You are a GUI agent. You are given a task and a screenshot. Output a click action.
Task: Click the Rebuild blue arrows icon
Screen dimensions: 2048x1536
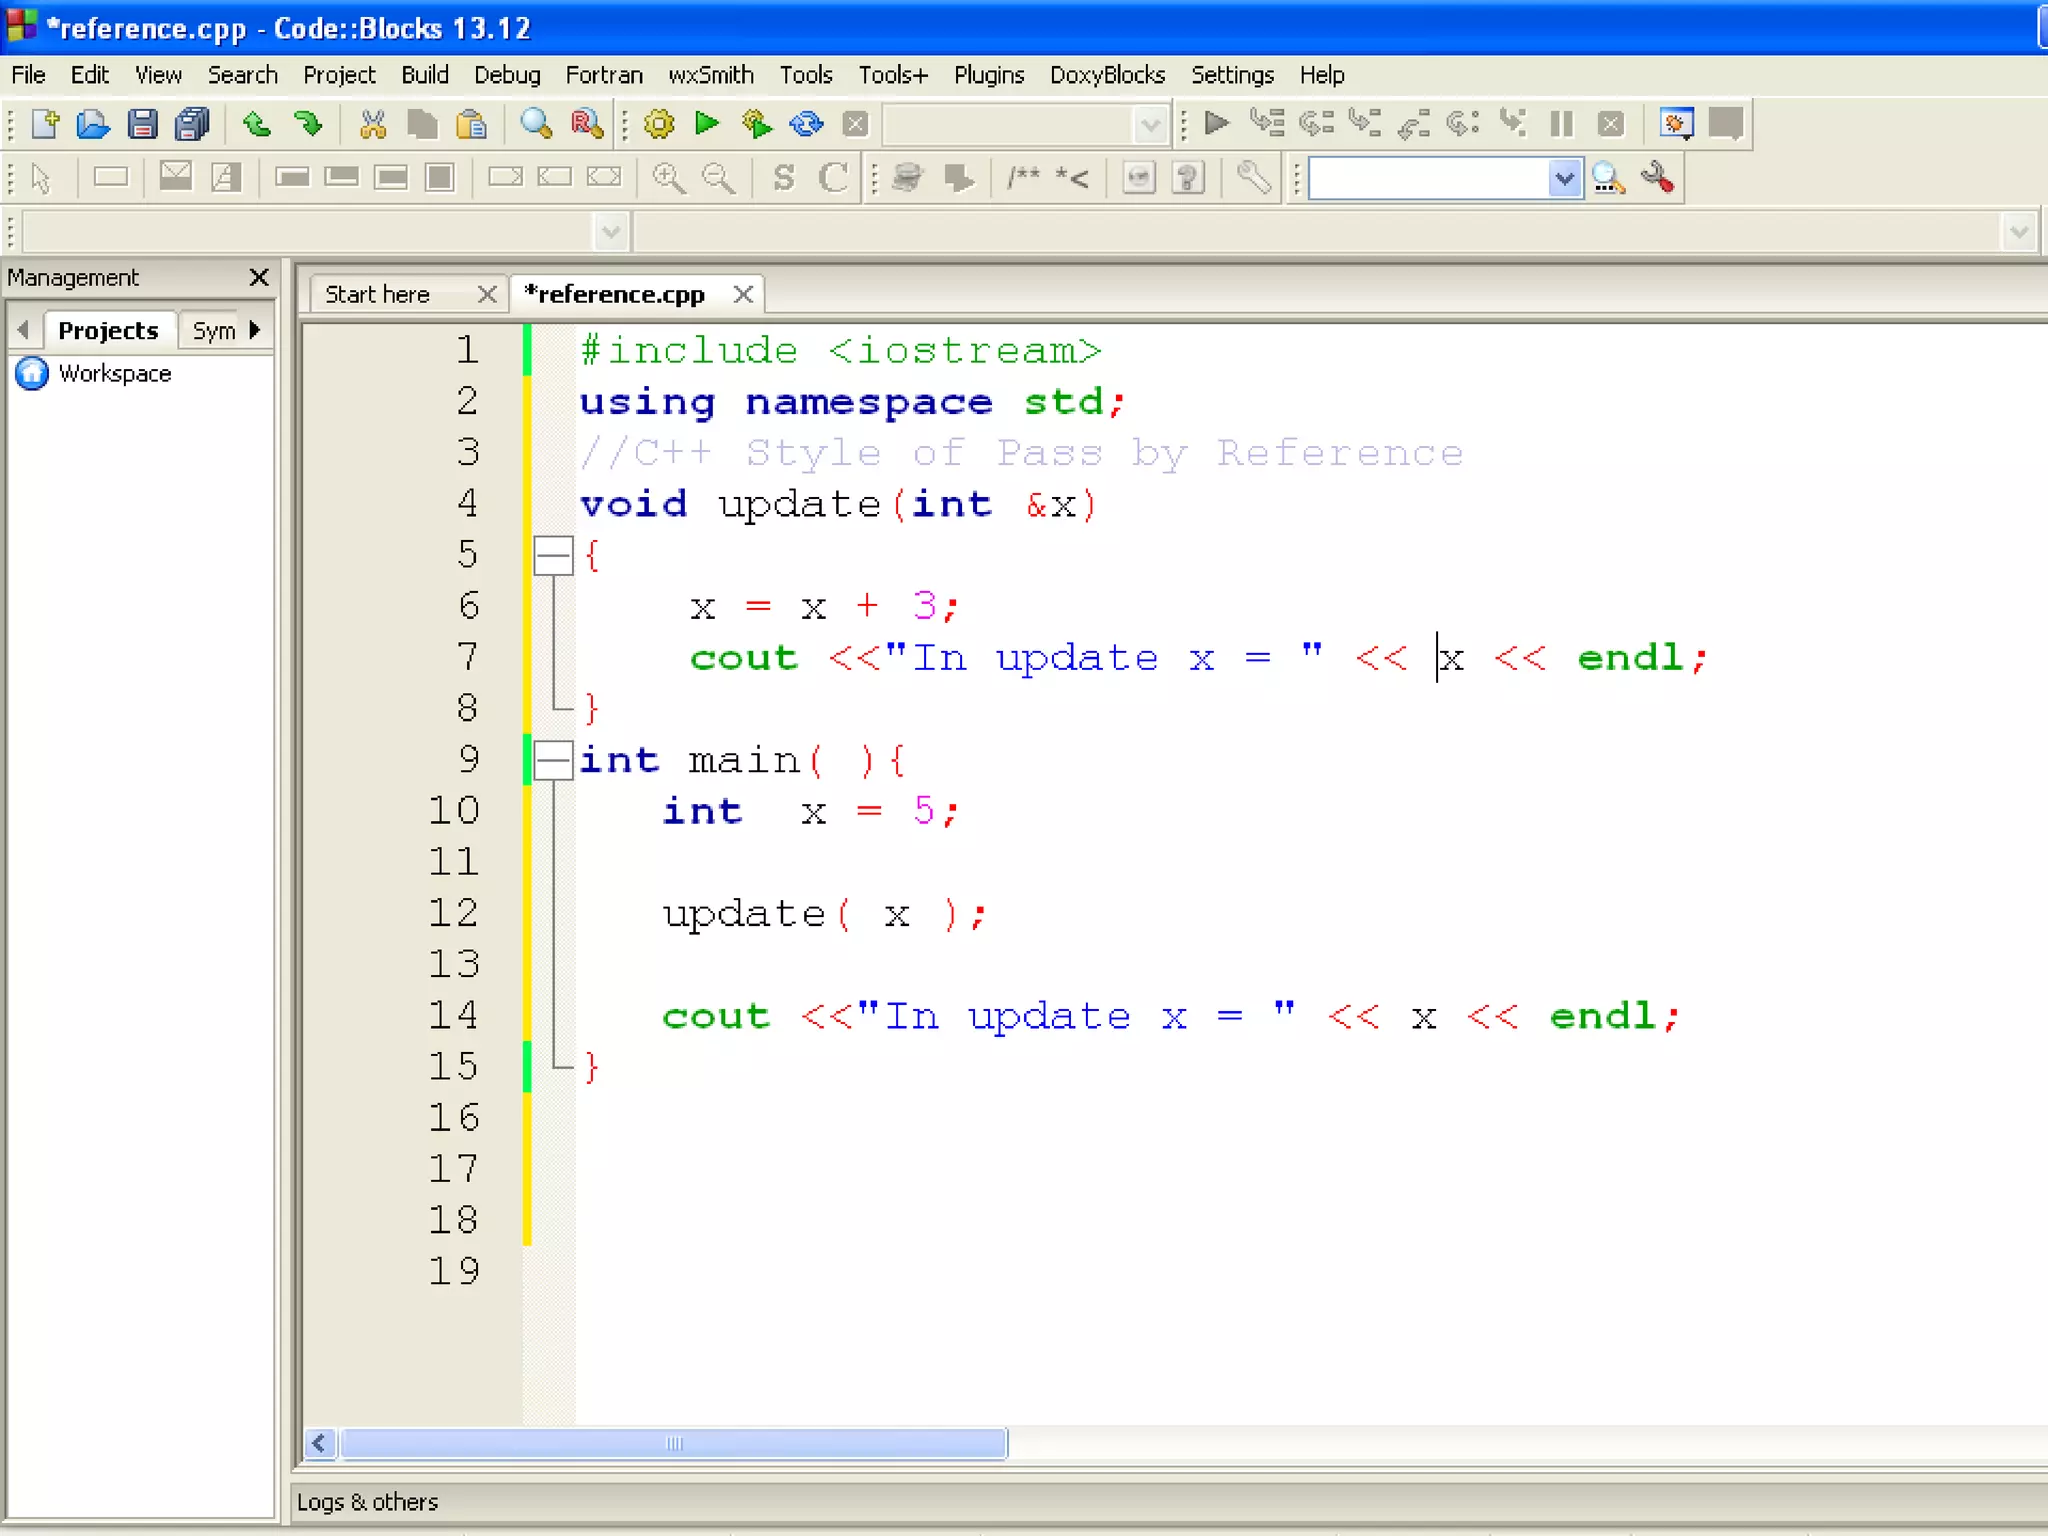(x=806, y=124)
